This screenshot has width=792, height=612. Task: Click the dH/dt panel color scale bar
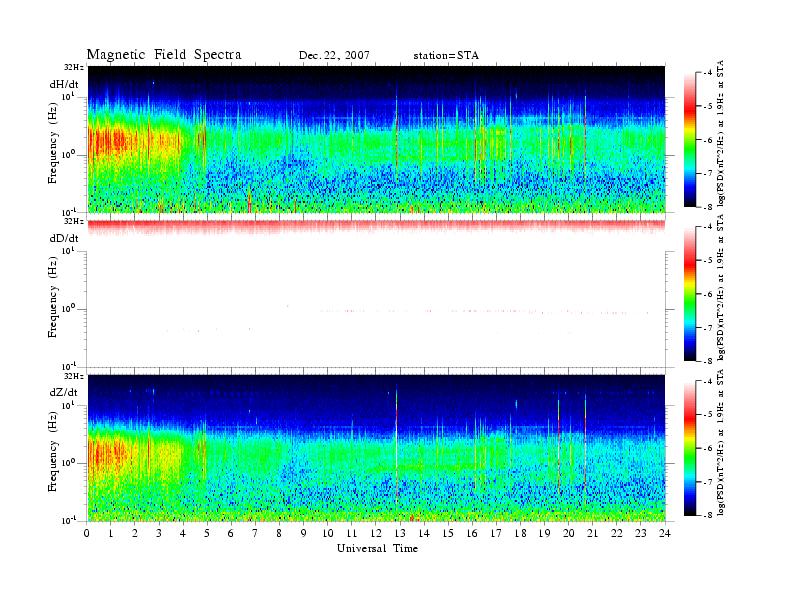coord(690,140)
